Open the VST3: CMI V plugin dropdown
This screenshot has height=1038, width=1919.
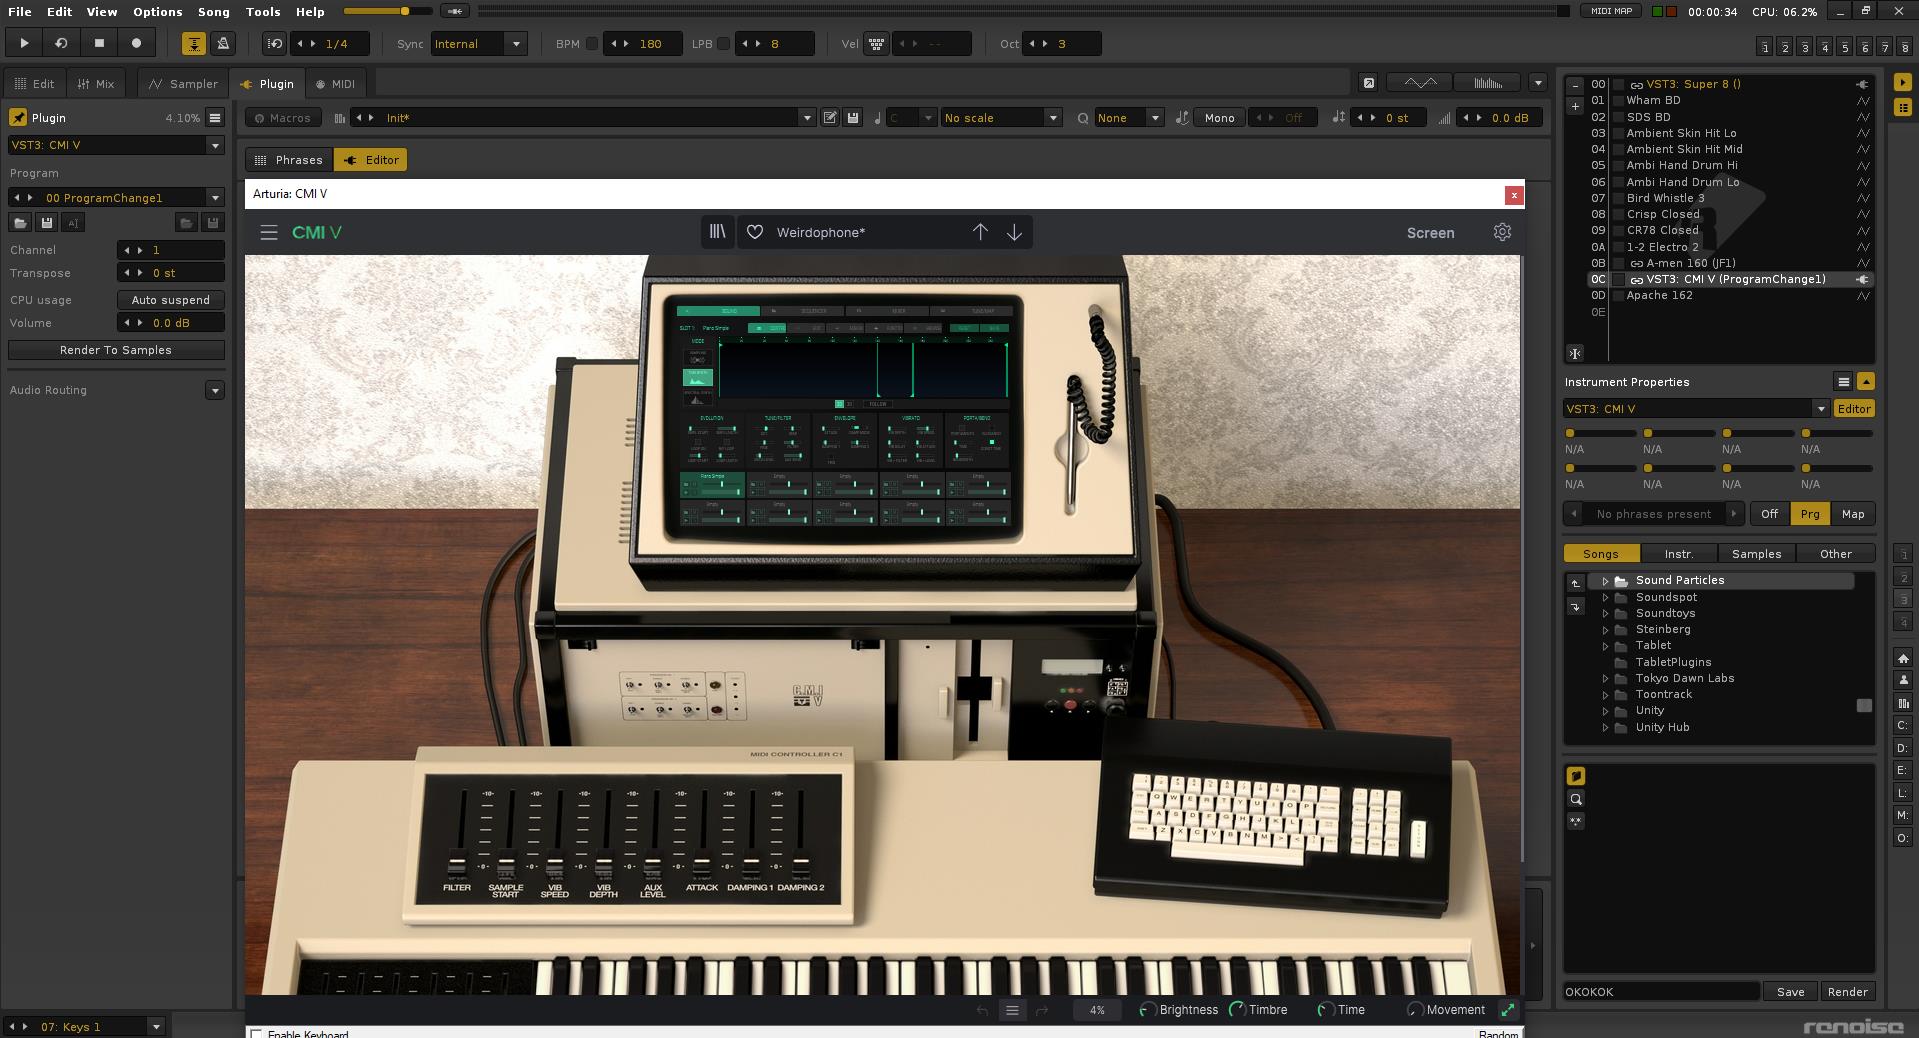116,145
